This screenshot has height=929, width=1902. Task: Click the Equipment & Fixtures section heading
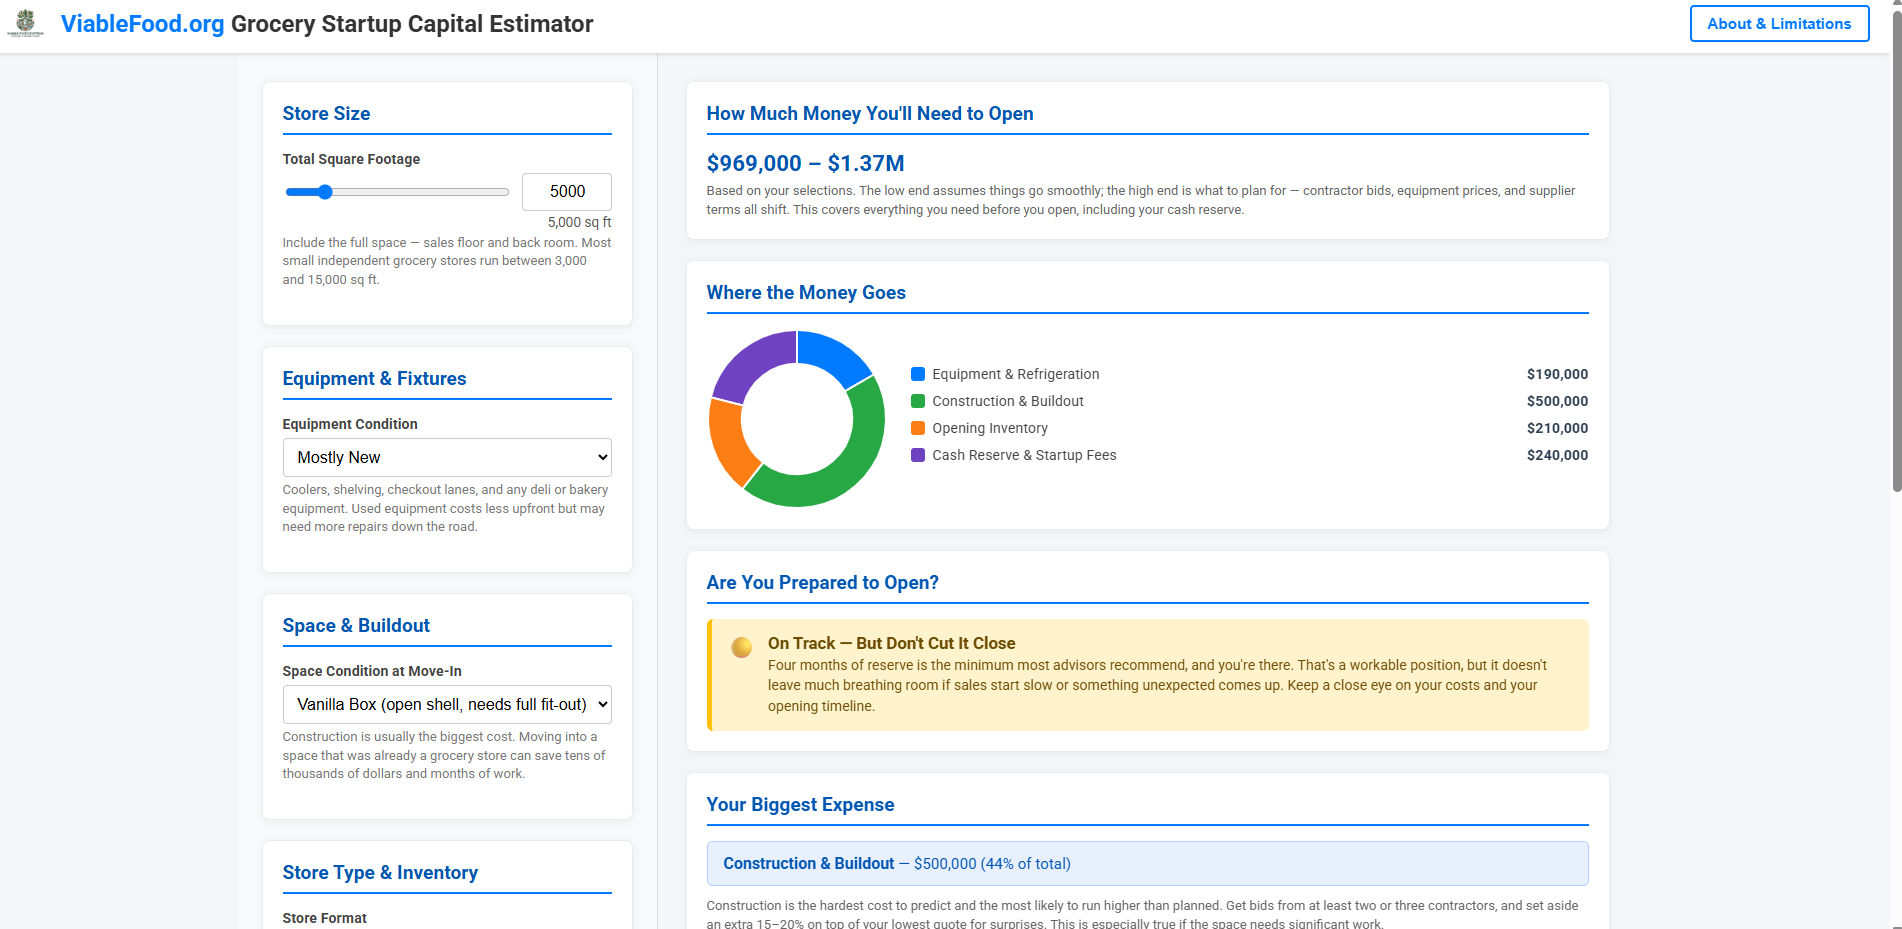click(x=374, y=379)
